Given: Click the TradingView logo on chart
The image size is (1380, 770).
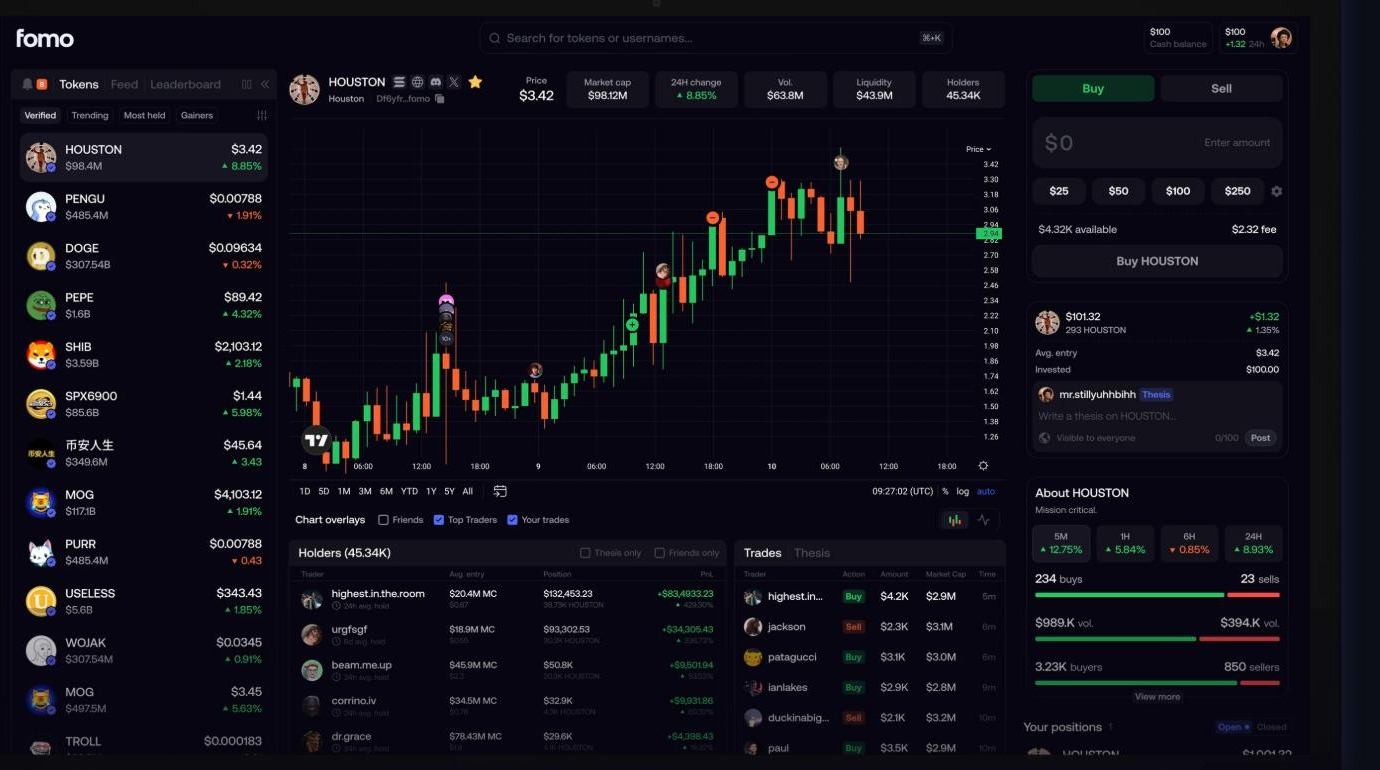Looking at the screenshot, I should click(317, 440).
